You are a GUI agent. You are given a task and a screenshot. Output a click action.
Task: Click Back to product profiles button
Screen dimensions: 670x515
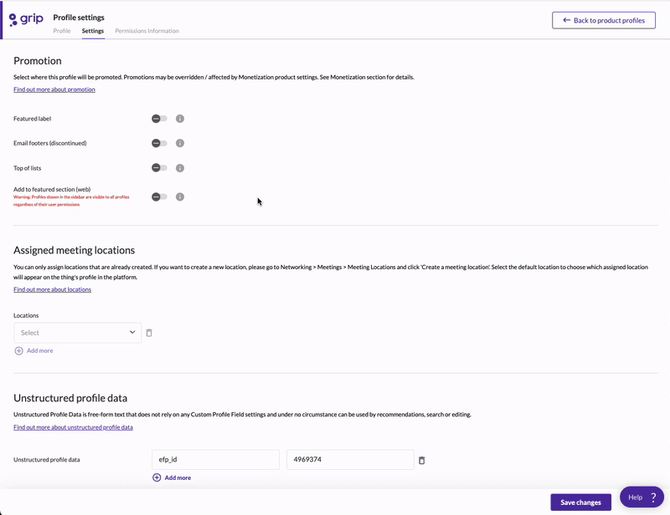(603, 20)
